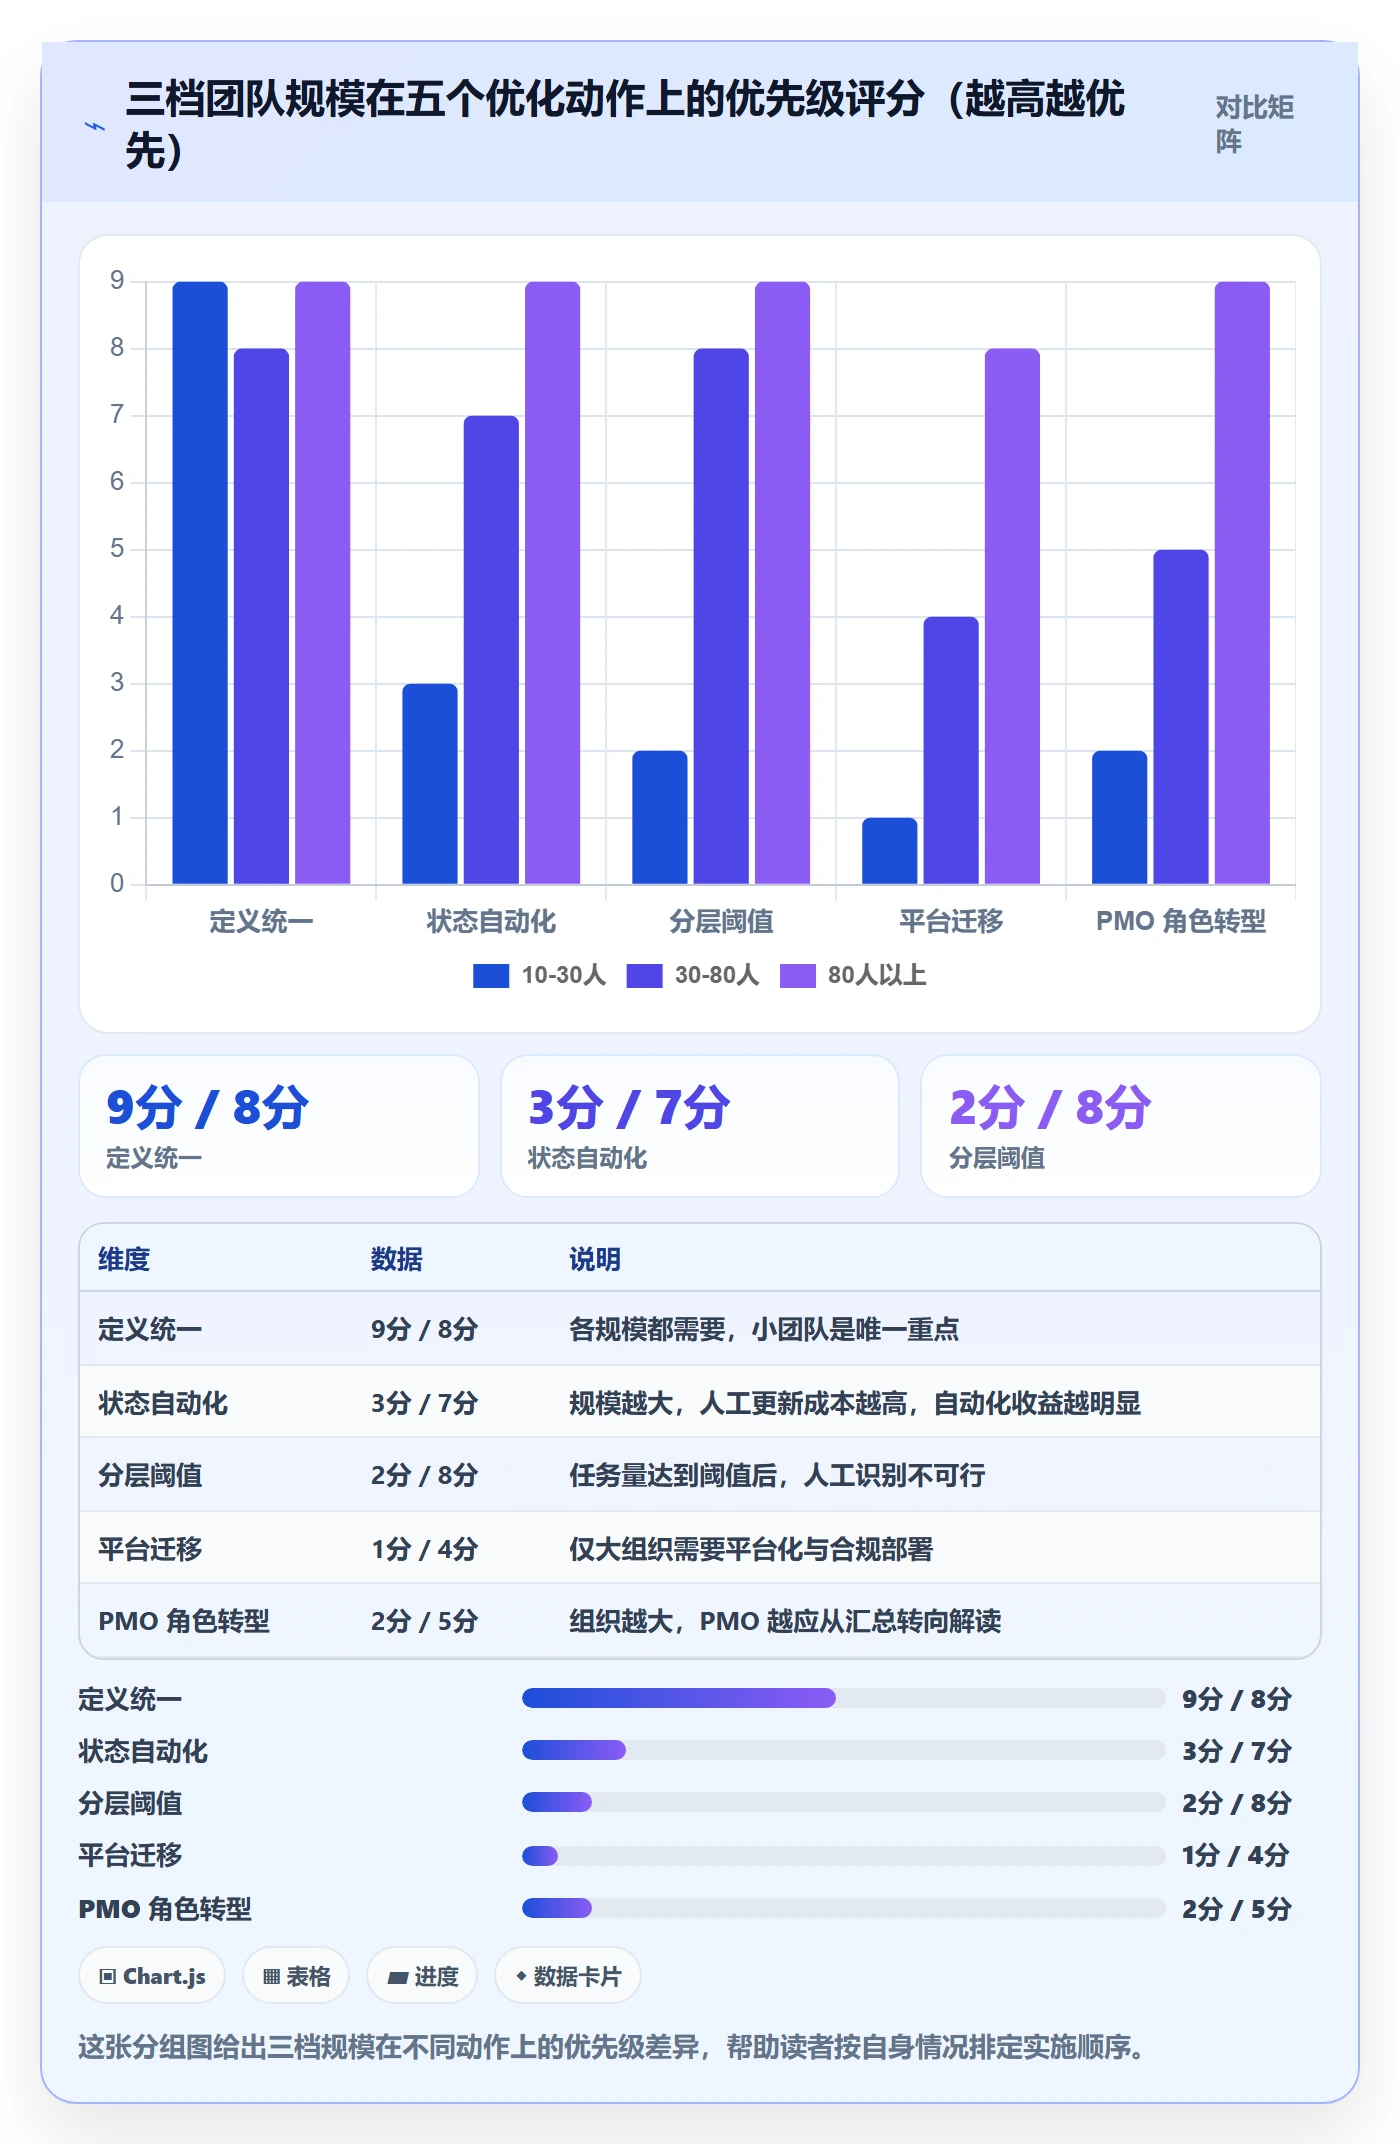This screenshot has width=1400, height=2144.
Task: Click the 分层阈值 progress bar
Action: [x=843, y=1802]
